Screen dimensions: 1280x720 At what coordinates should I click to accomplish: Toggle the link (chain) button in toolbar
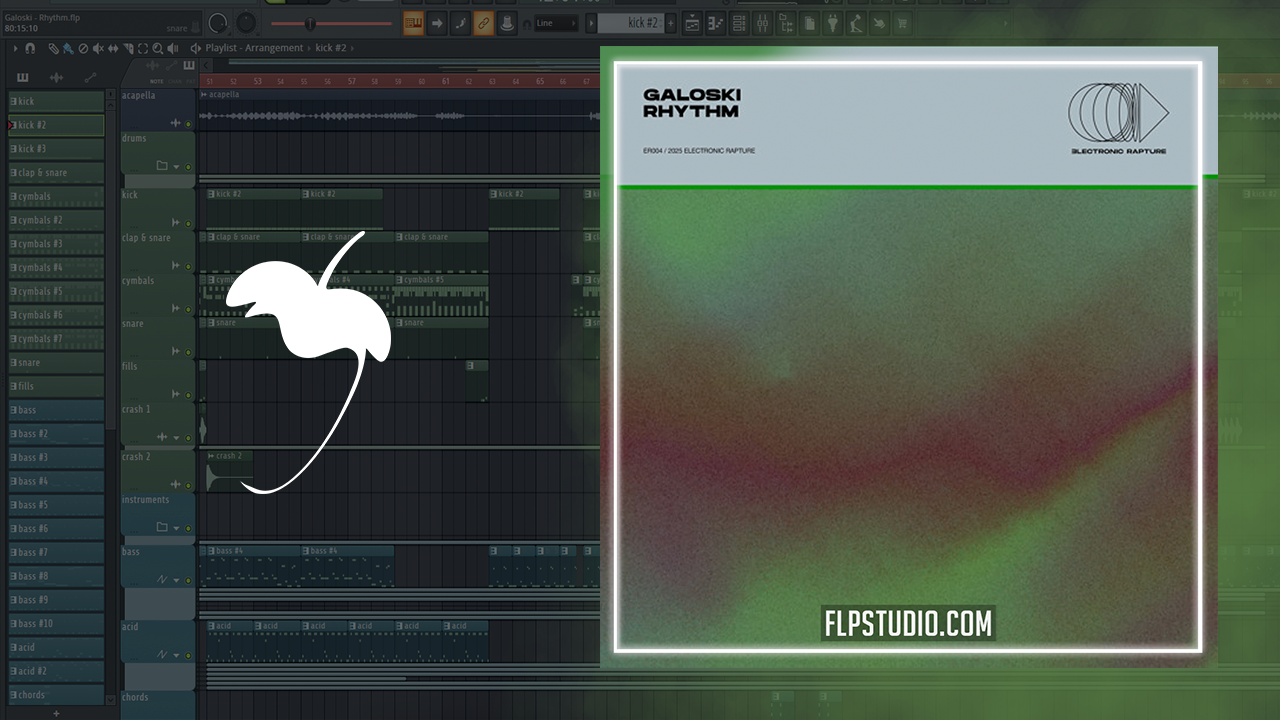pos(483,23)
